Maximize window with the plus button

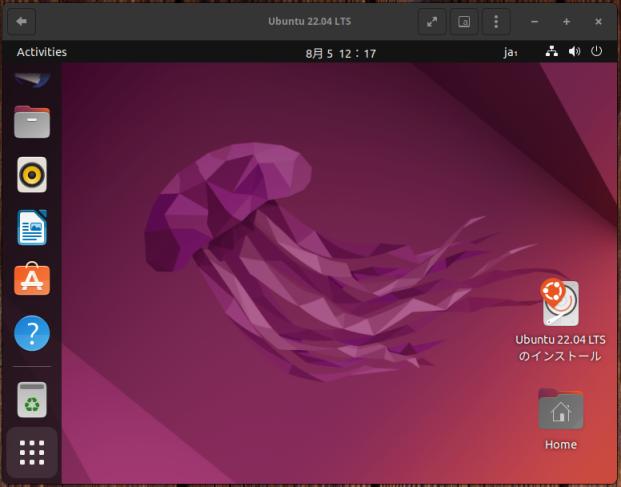coord(566,21)
